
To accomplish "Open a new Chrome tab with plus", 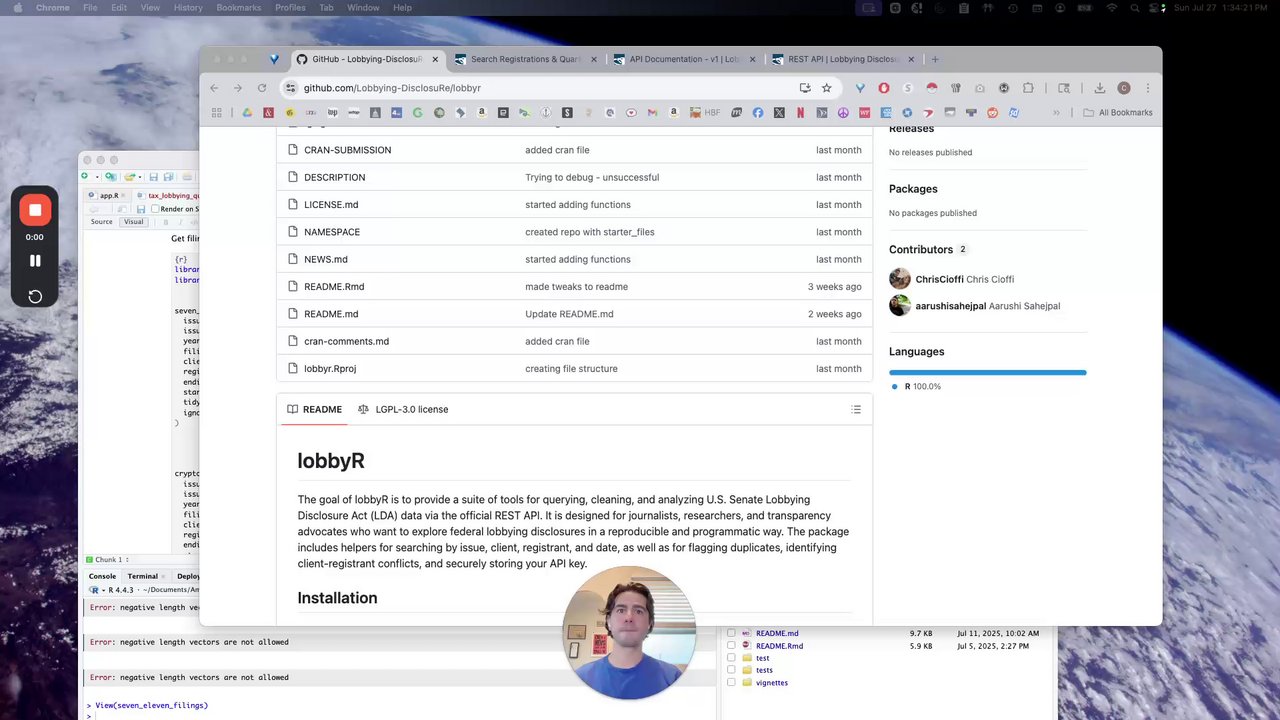I will [935, 59].
